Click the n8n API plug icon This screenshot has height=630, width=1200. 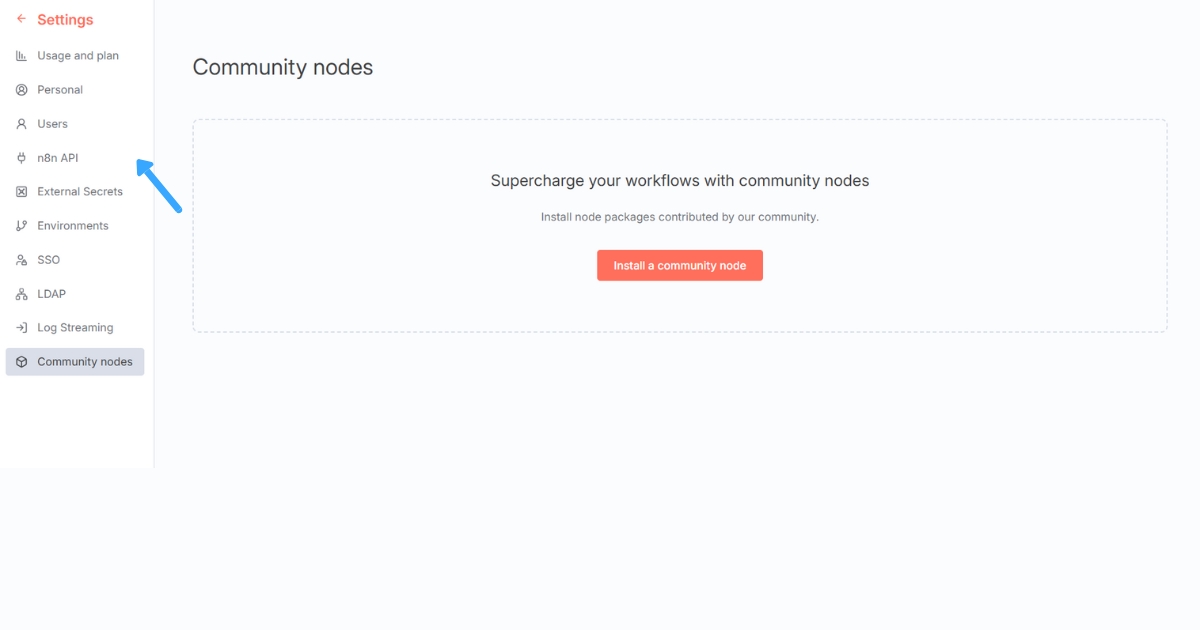(22, 157)
